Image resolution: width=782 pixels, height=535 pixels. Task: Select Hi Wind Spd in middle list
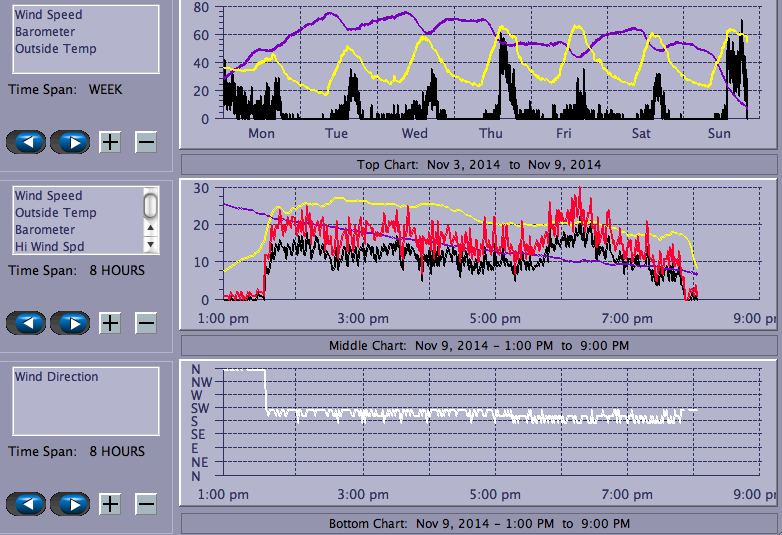click(49, 246)
